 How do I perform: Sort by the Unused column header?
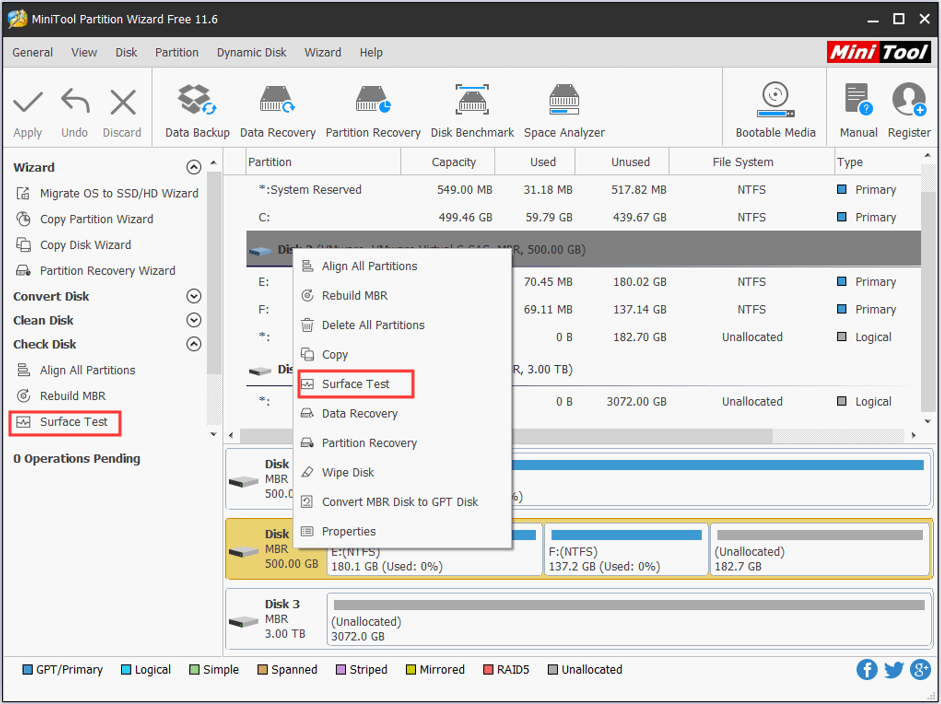pos(622,162)
